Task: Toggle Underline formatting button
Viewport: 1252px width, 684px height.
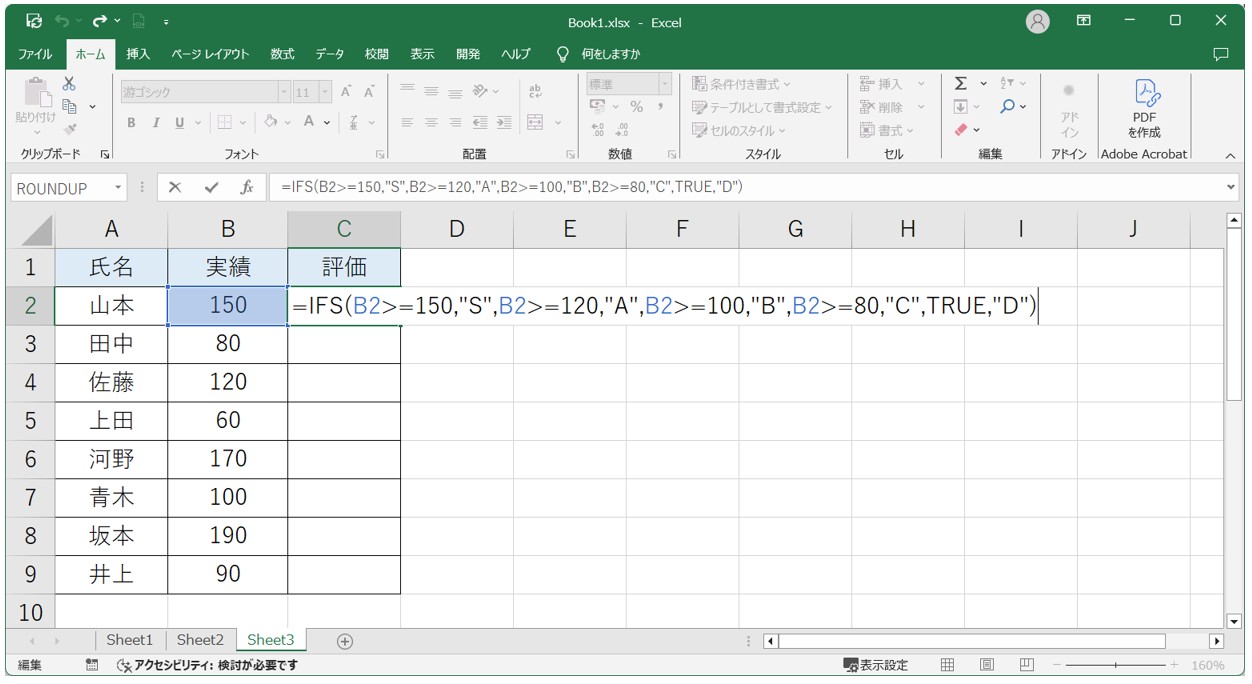Action: 180,123
